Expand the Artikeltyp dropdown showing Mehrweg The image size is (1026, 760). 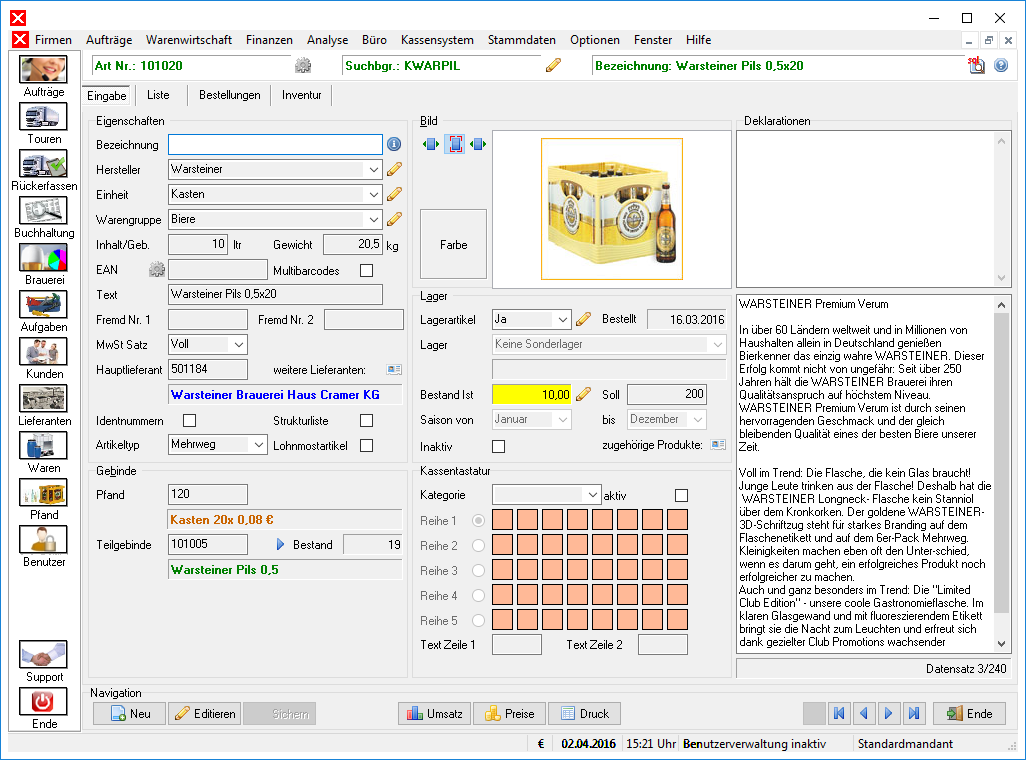pyautogui.click(x=259, y=445)
